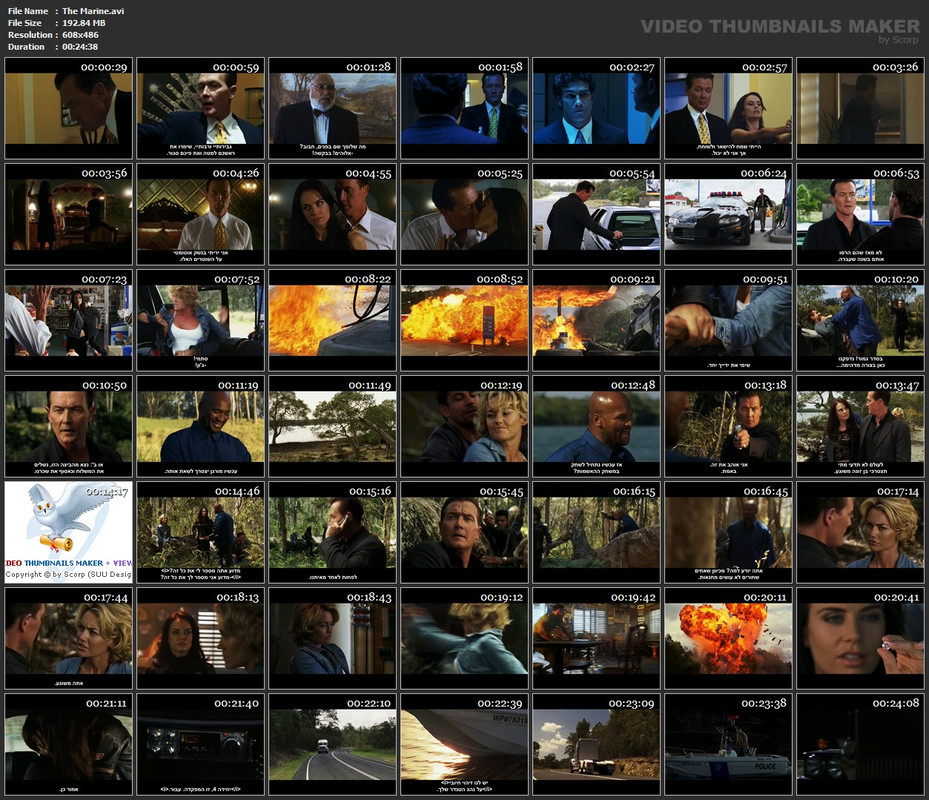
Task: Click the duration value 00:24:38
Action: click(80, 46)
